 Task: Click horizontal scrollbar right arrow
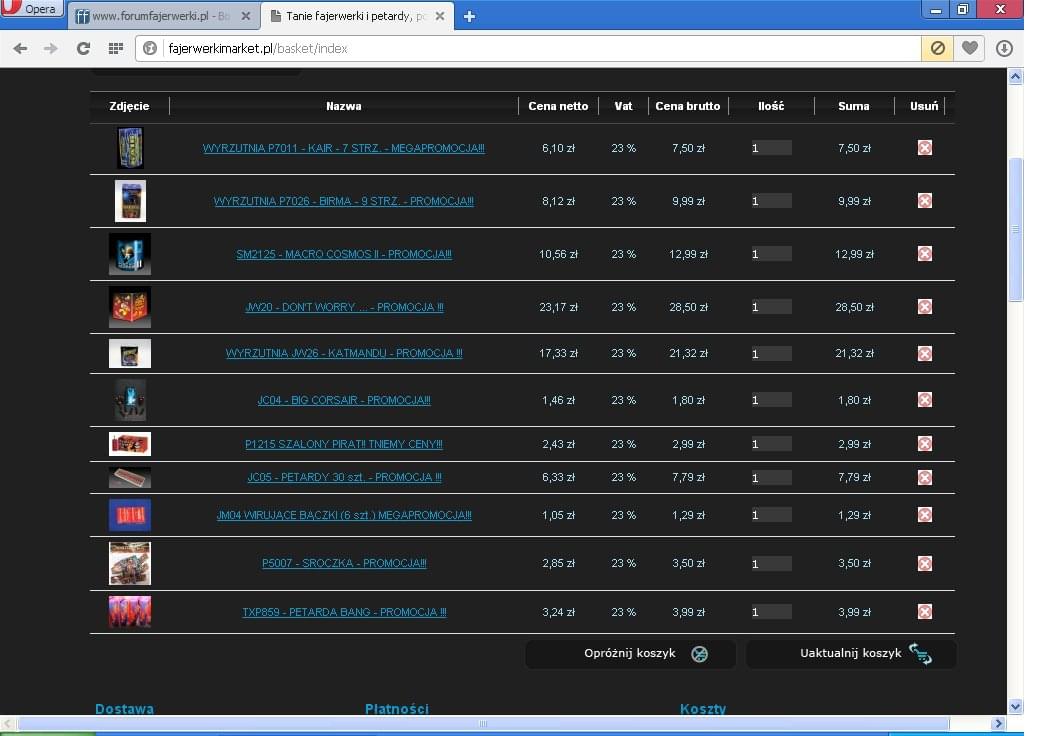[x=998, y=723]
